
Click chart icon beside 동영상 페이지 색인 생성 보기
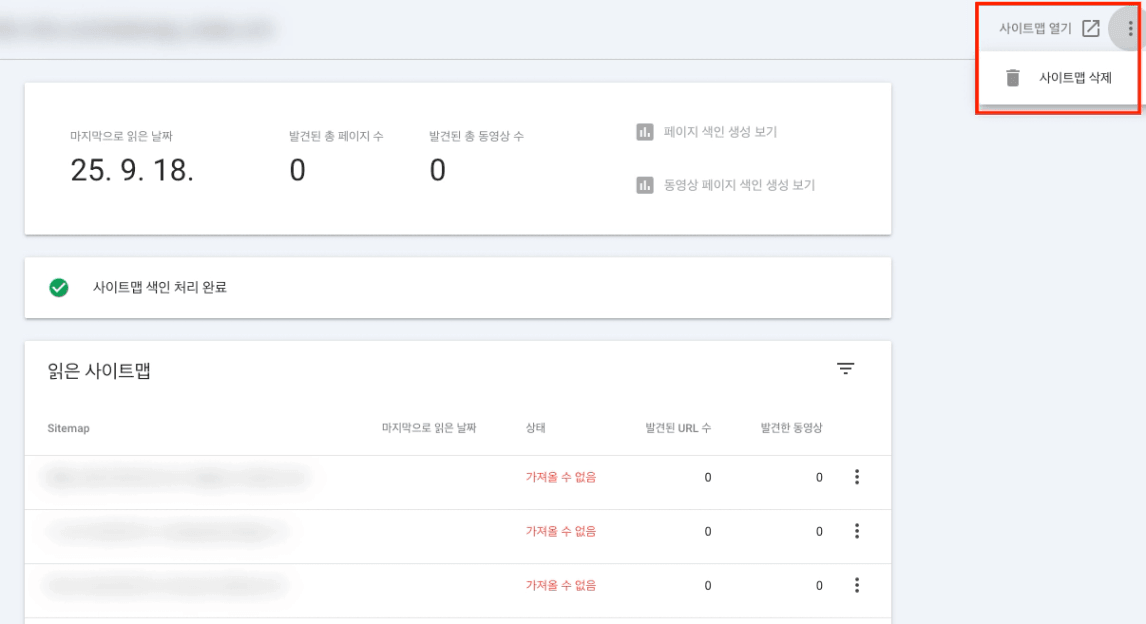click(645, 185)
